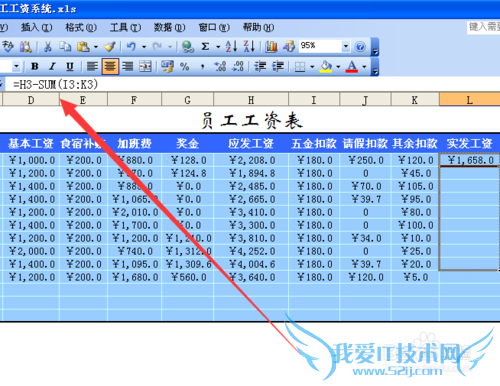Click the help question input box
500x386 pixels.
coord(483,27)
